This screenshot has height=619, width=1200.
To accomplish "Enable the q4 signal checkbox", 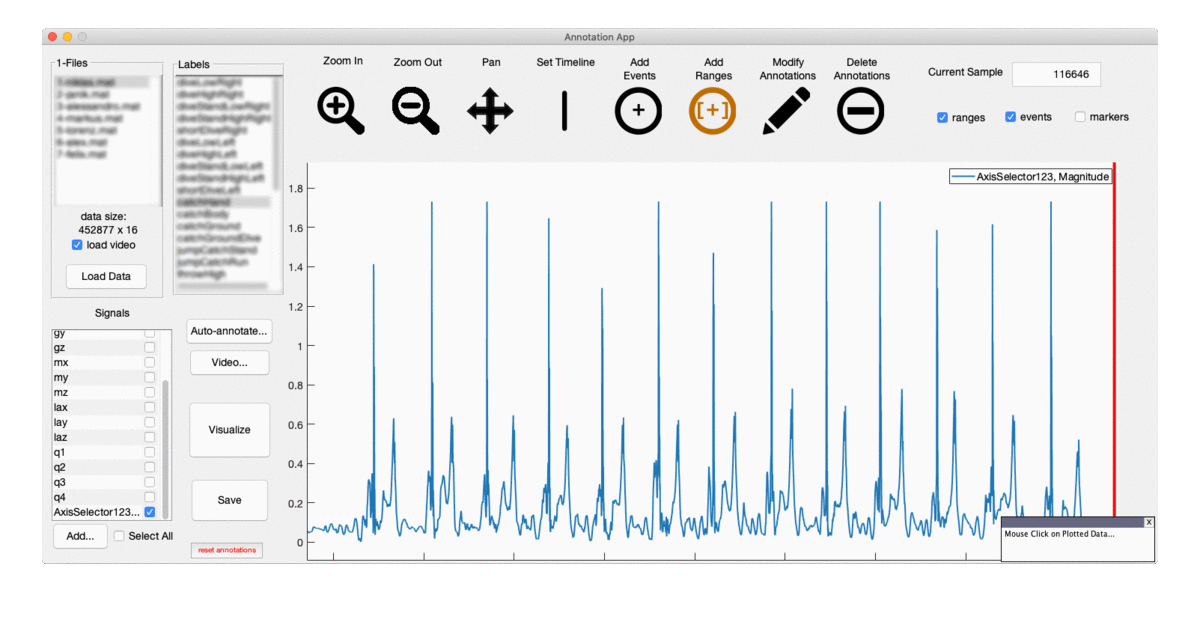I will [150, 497].
